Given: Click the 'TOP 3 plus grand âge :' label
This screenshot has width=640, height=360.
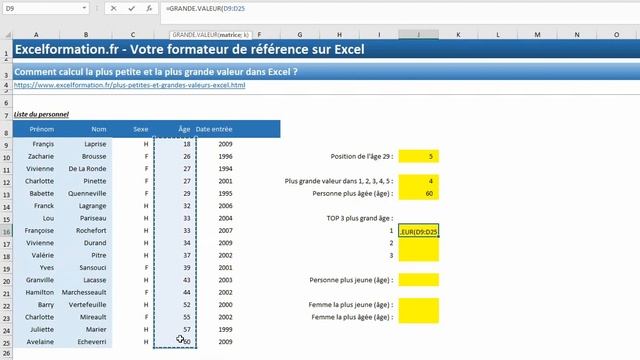Looking at the screenshot, I should pyautogui.click(x=360, y=218).
